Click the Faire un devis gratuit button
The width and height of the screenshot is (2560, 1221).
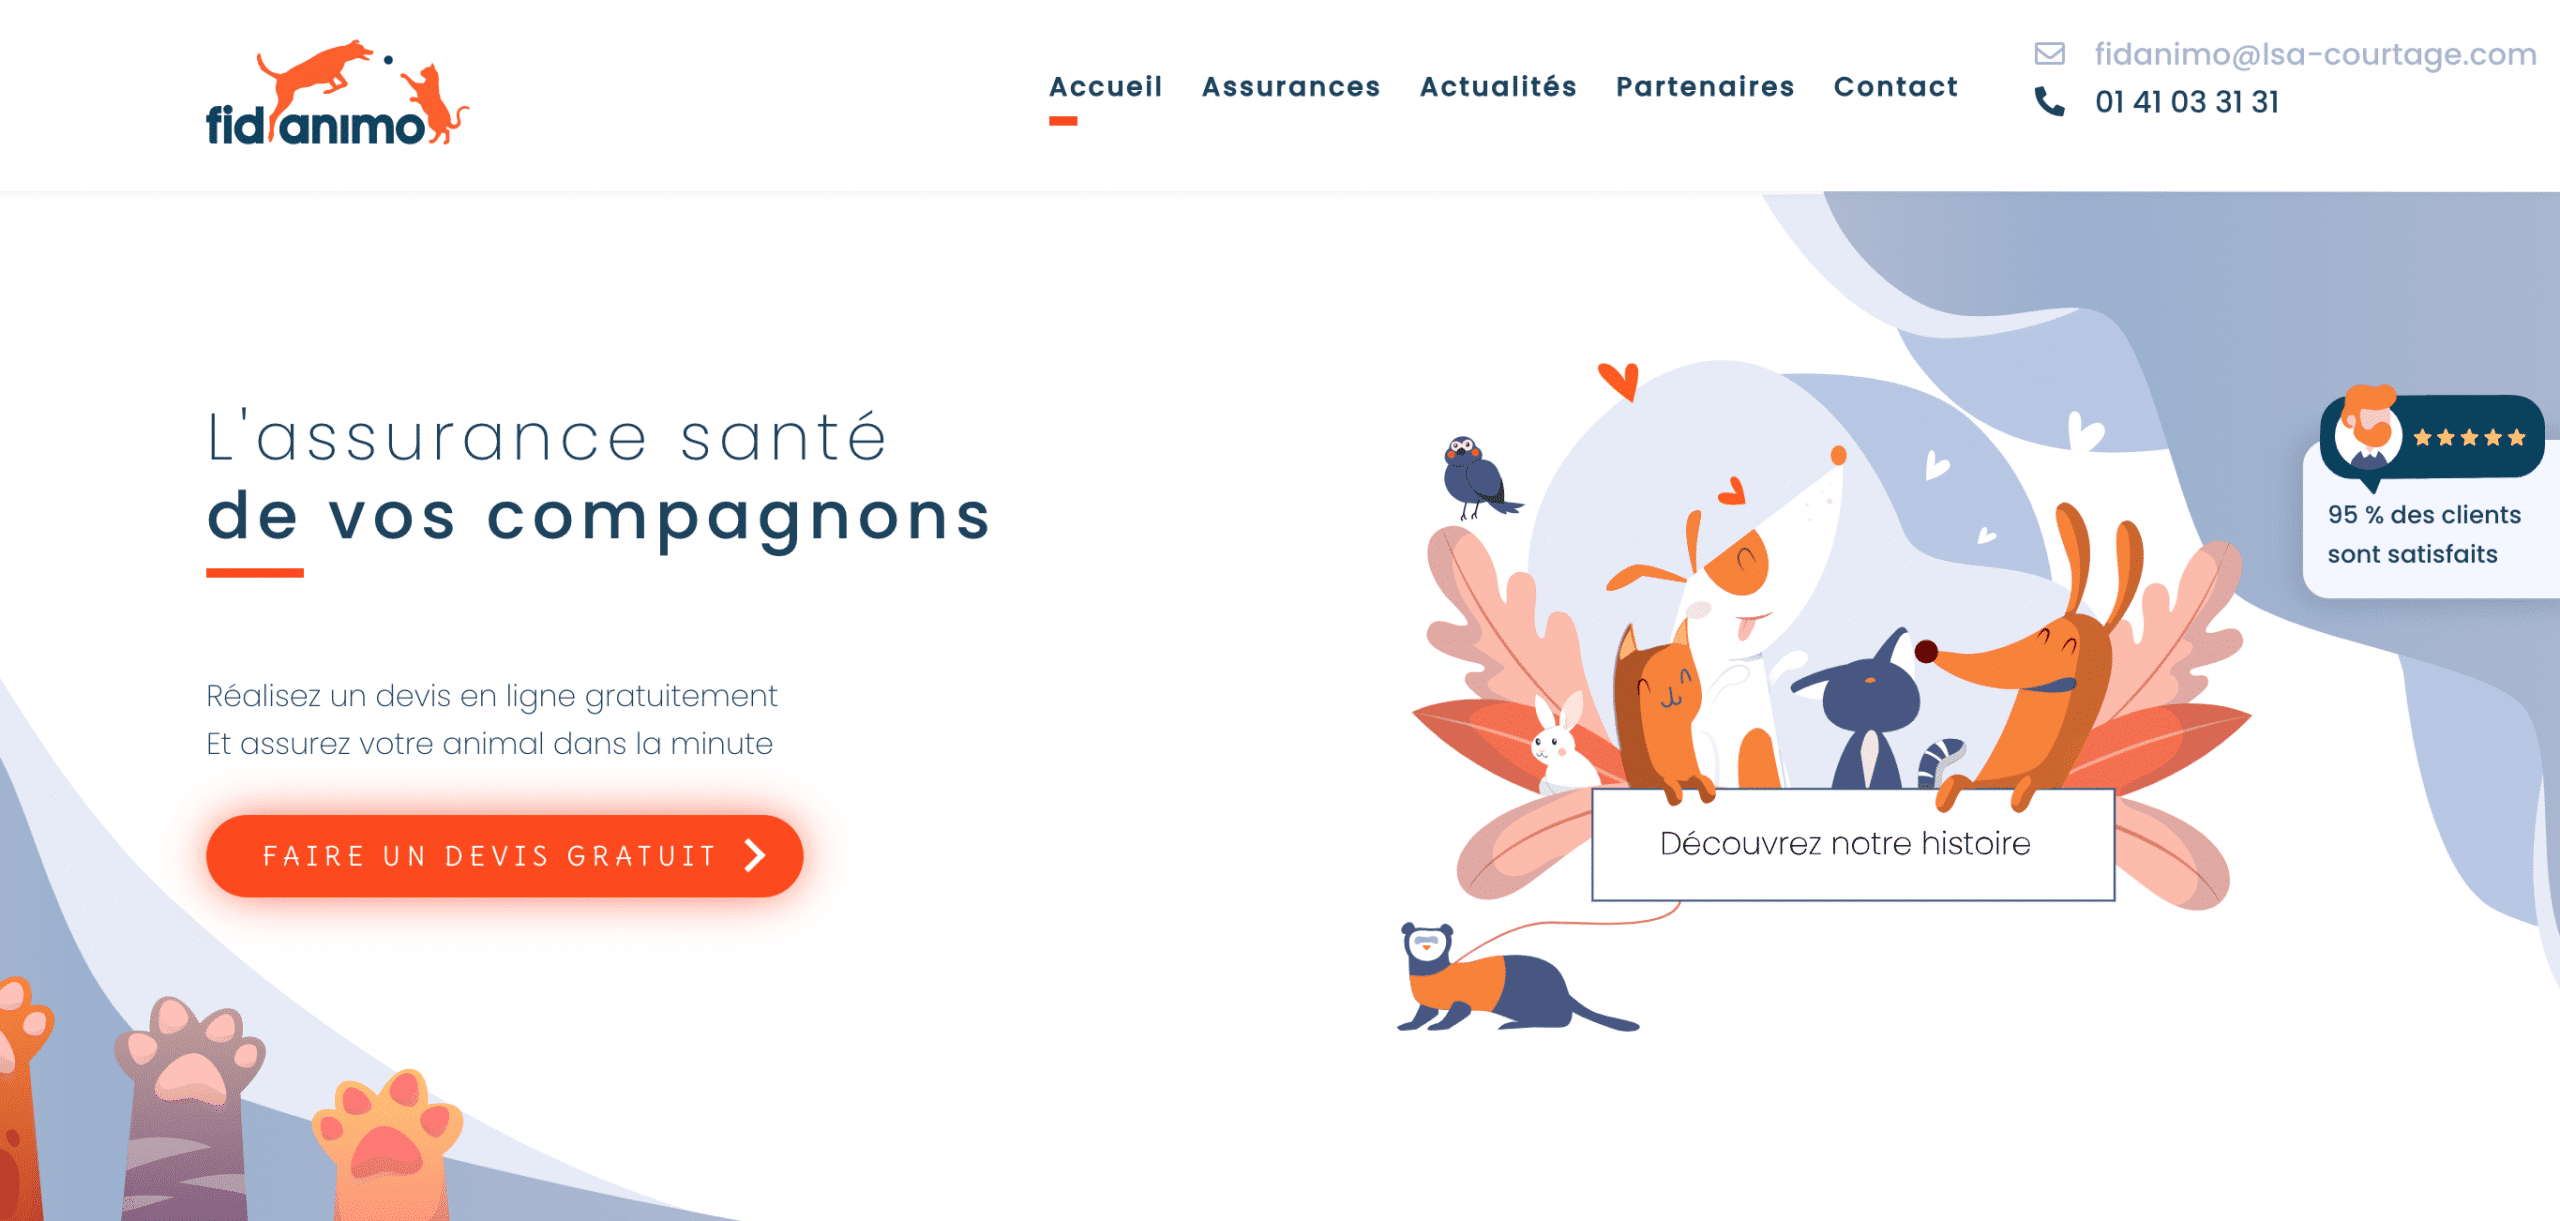coord(504,856)
